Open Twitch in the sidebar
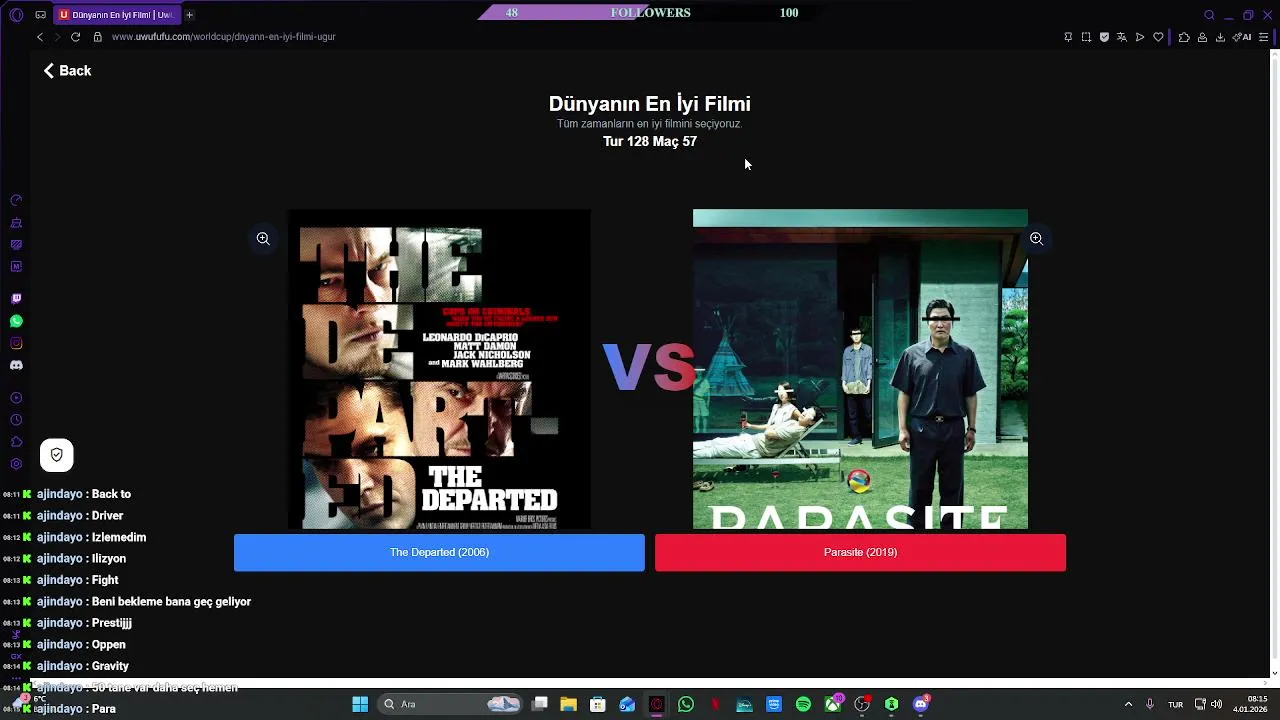The image size is (1280, 720). (16, 299)
